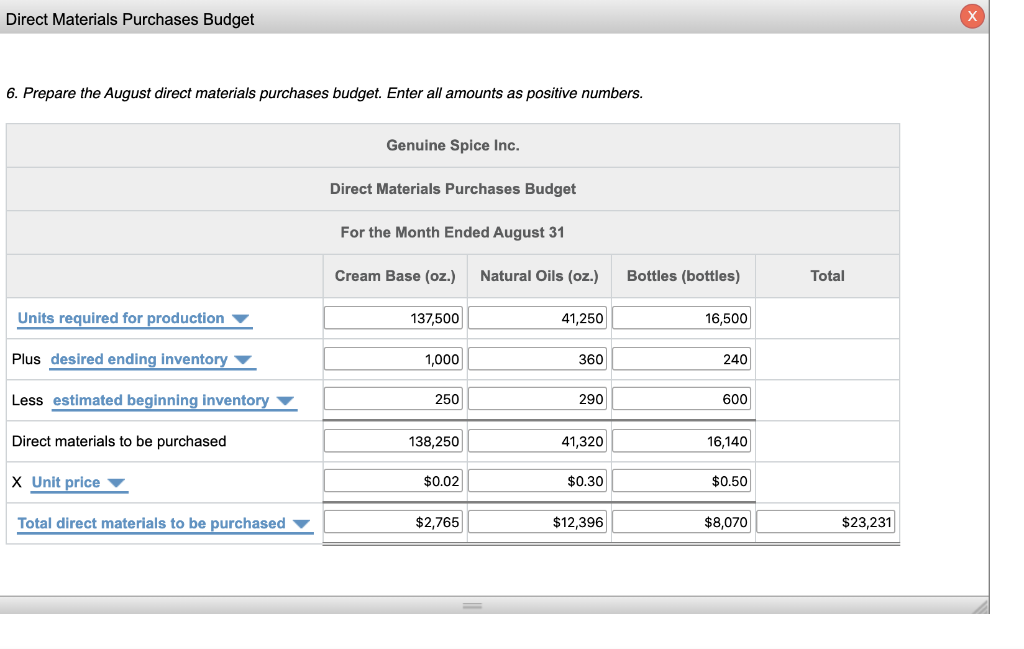The width and height of the screenshot is (1024, 649).
Task: Edit Bottles beginning inventory field 600
Action: 681,399
